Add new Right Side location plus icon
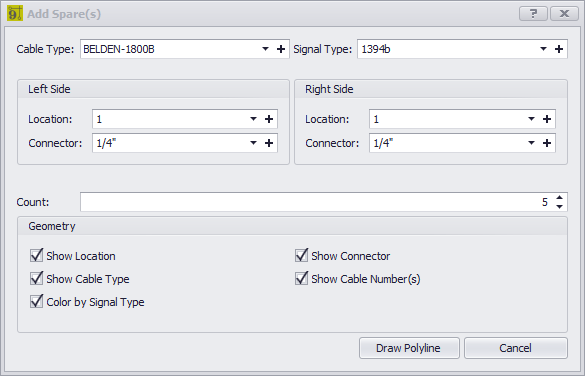The width and height of the screenshot is (585, 376). (x=547, y=119)
